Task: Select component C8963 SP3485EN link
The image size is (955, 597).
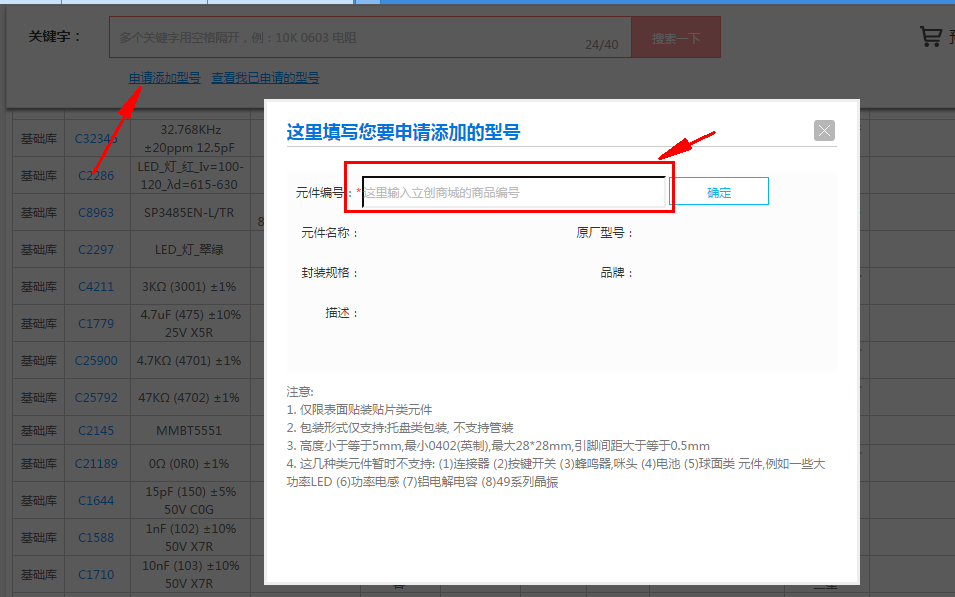Action: [x=97, y=212]
